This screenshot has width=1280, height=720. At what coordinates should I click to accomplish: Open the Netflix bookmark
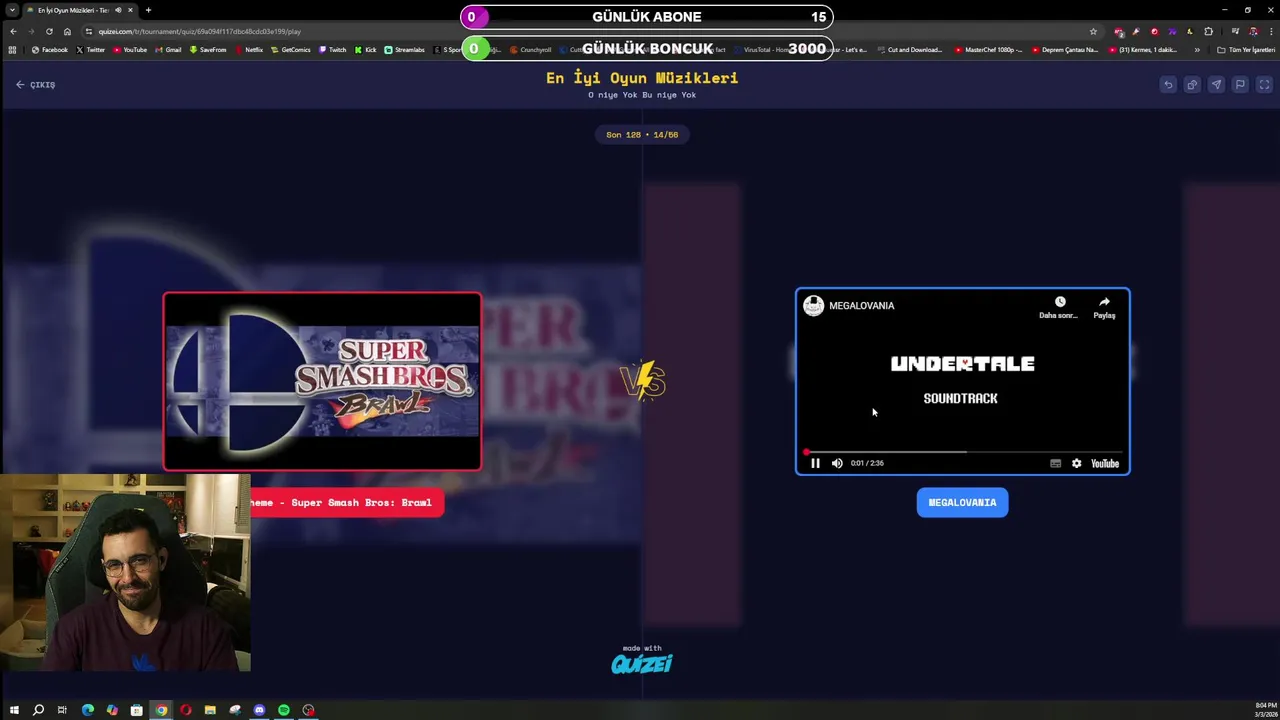click(249, 49)
